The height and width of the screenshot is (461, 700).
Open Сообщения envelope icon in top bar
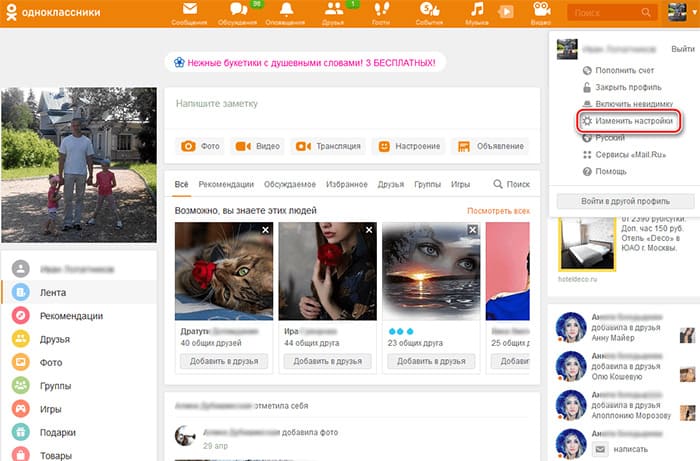(190, 9)
